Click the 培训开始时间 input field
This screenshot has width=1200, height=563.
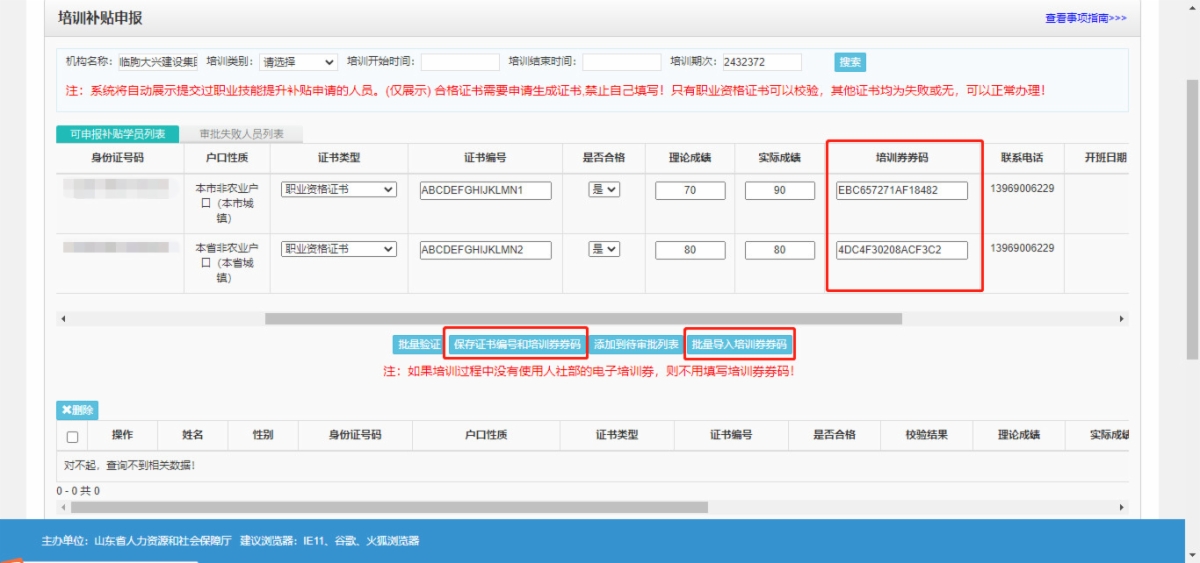point(460,62)
